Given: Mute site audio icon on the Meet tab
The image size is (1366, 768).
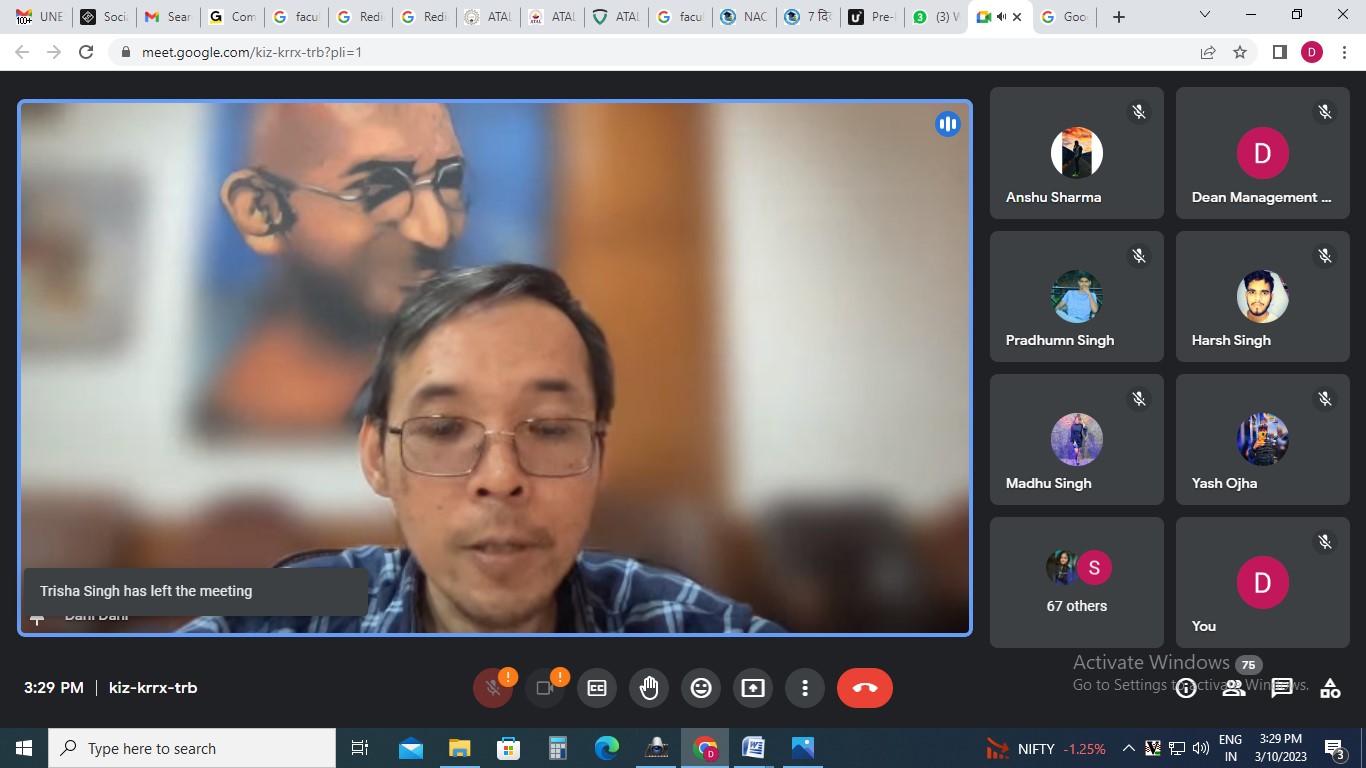Looking at the screenshot, I should tap(1000, 17).
